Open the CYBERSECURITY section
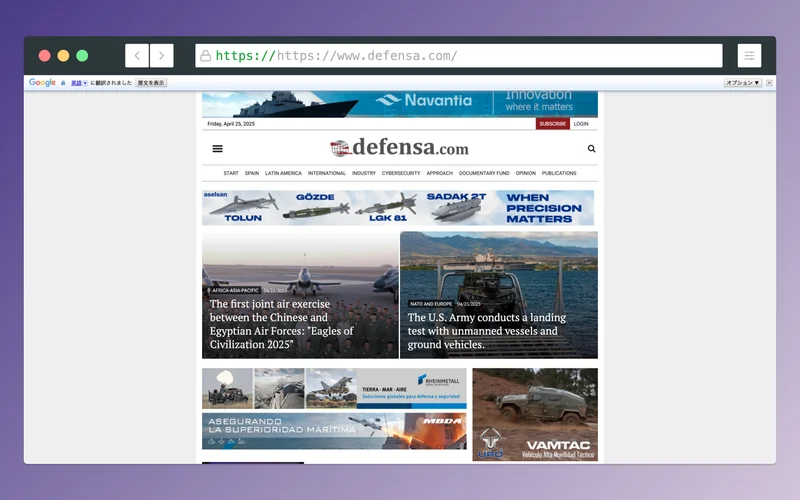This screenshot has height=500, width=800. (401, 173)
